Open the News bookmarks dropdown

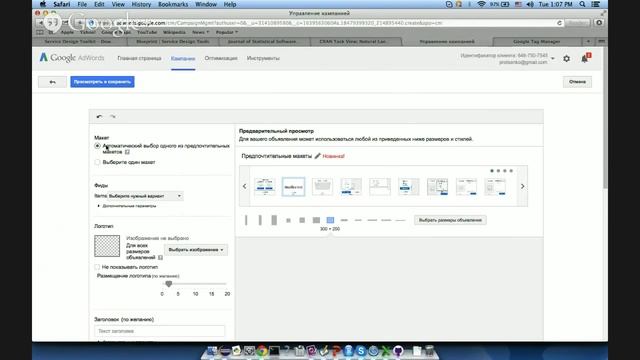coord(200,32)
